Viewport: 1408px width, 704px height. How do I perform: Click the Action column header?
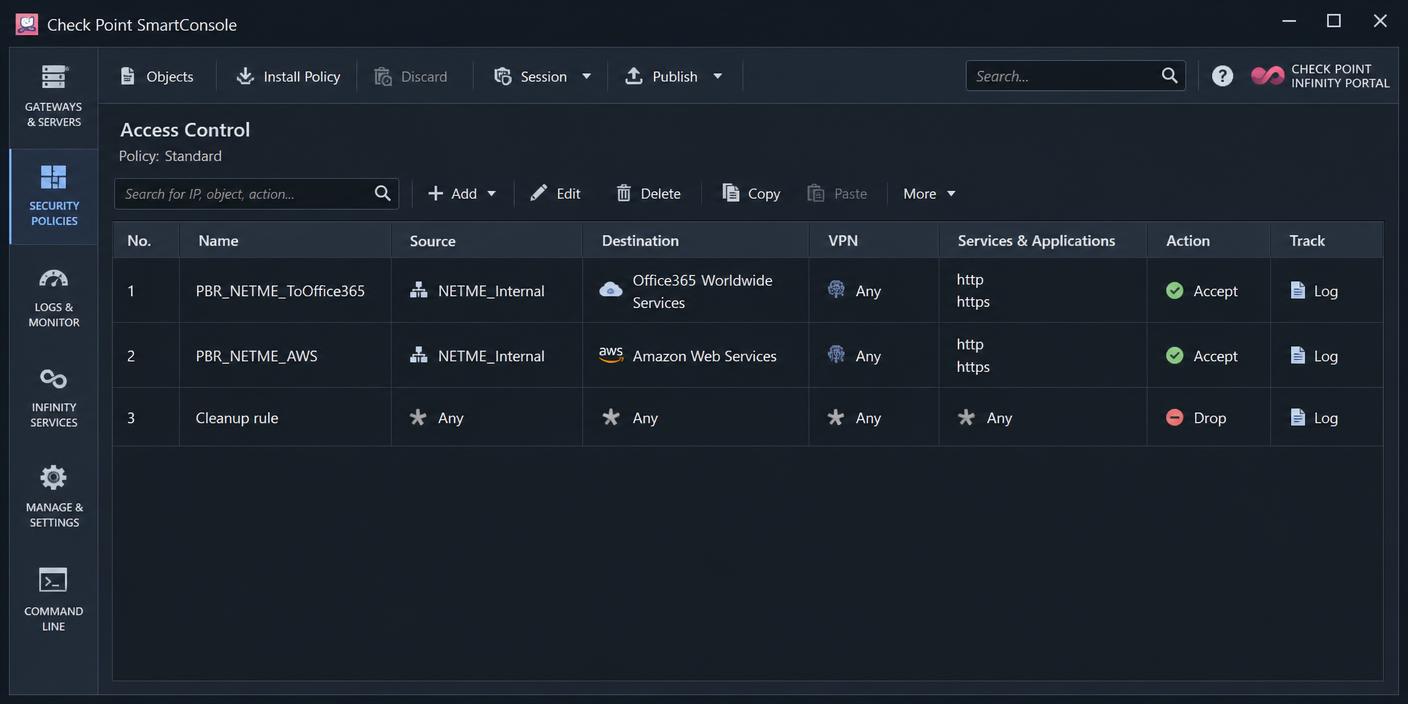[x=1209, y=240]
